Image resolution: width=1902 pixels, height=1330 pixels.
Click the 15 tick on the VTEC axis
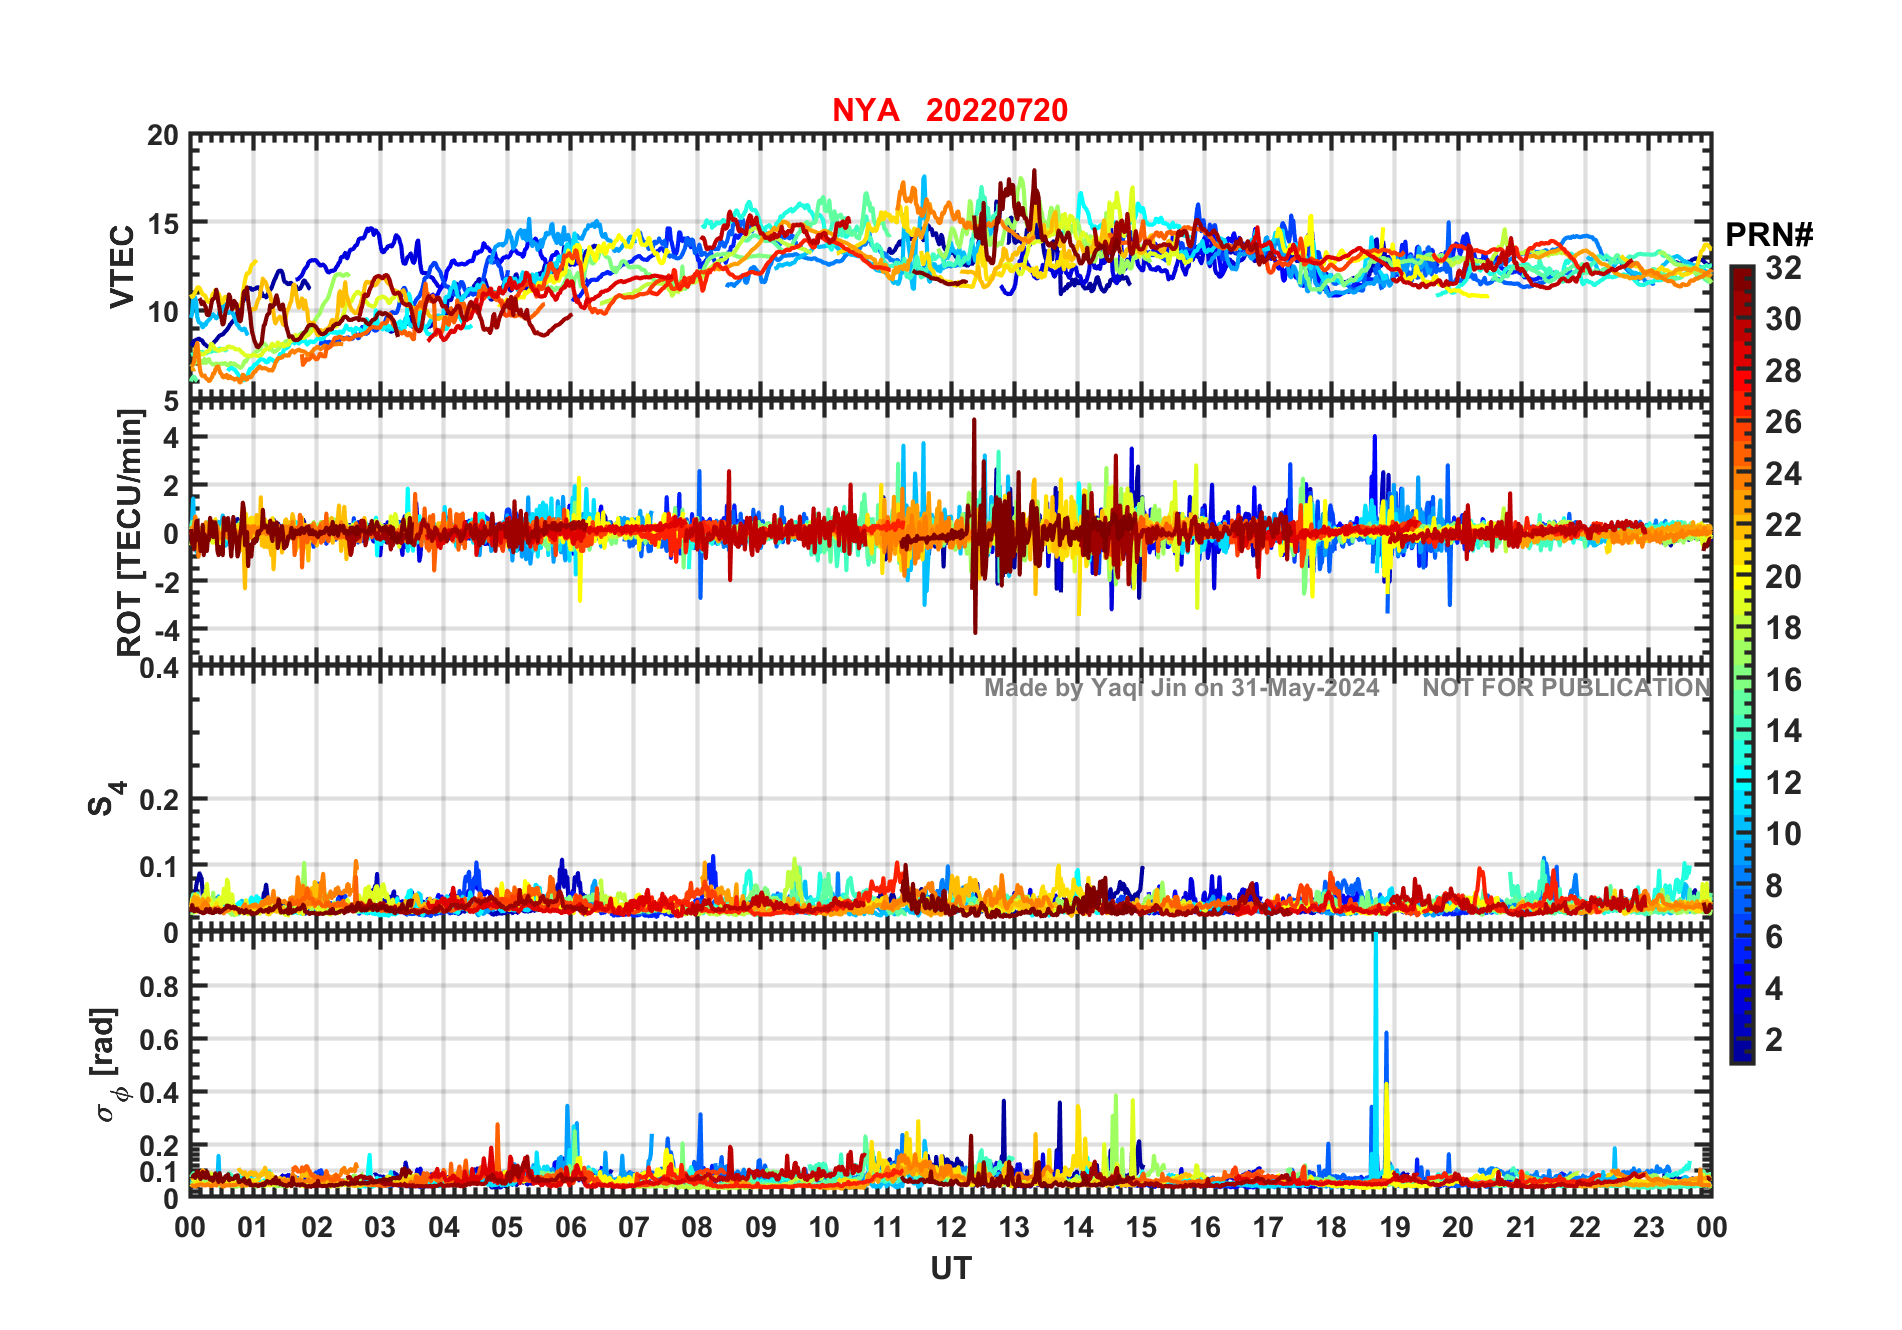(163, 223)
